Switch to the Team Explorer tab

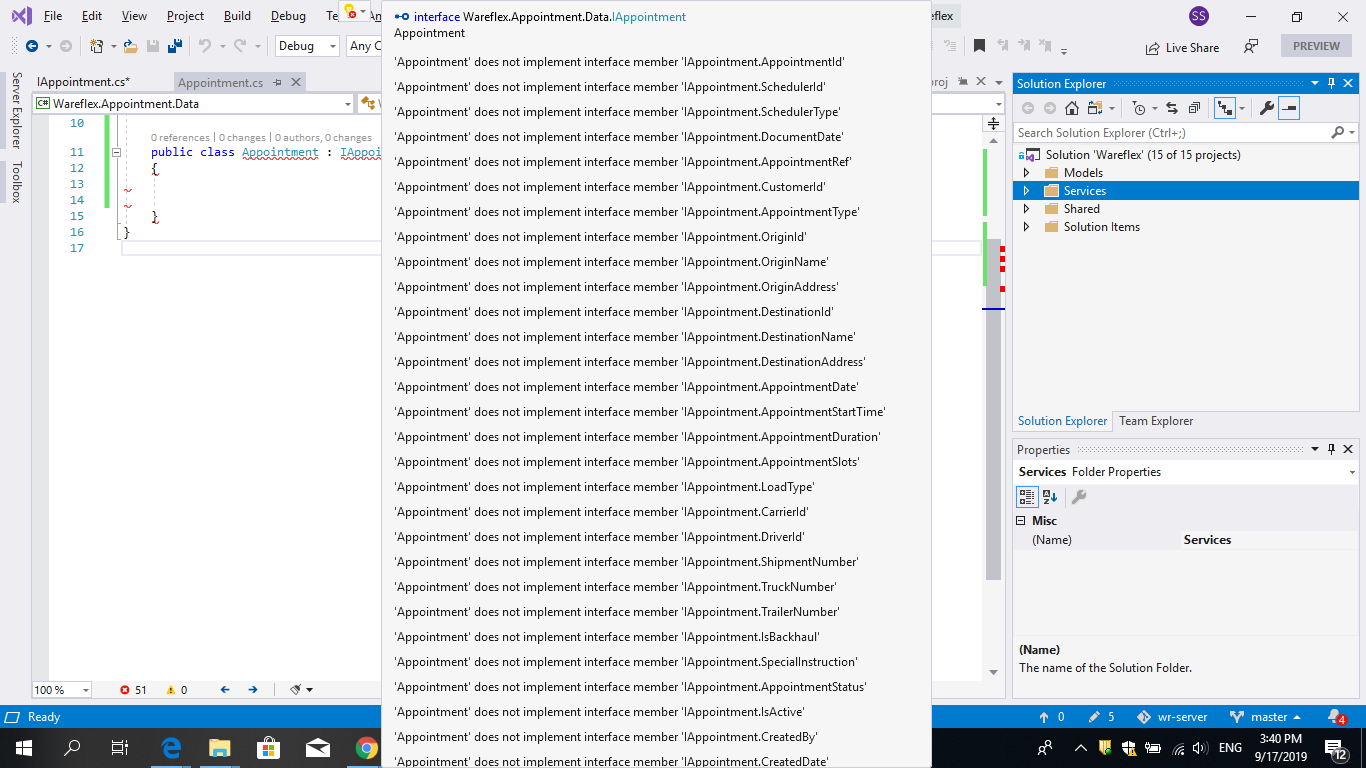(1155, 421)
